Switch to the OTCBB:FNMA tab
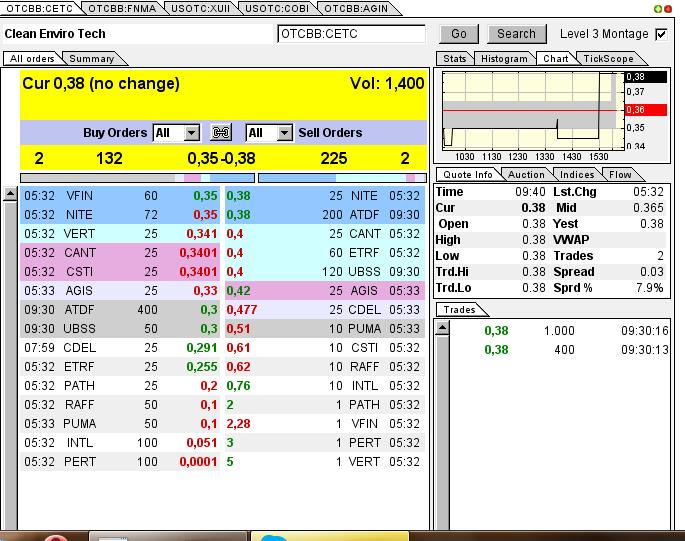Viewport: 685px width, 541px height. coord(122,9)
